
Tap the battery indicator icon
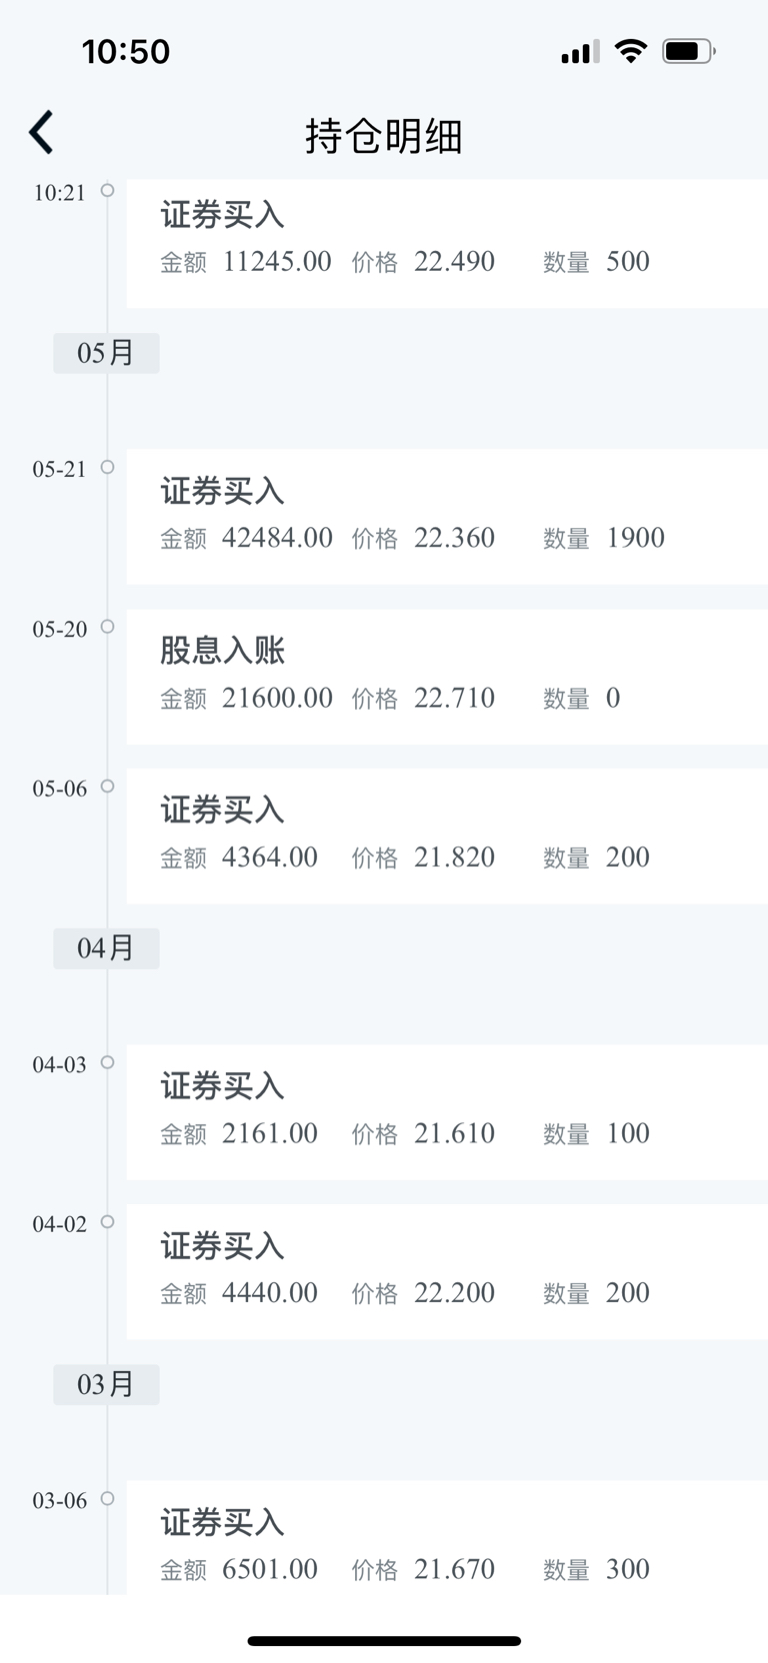click(x=689, y=51)
